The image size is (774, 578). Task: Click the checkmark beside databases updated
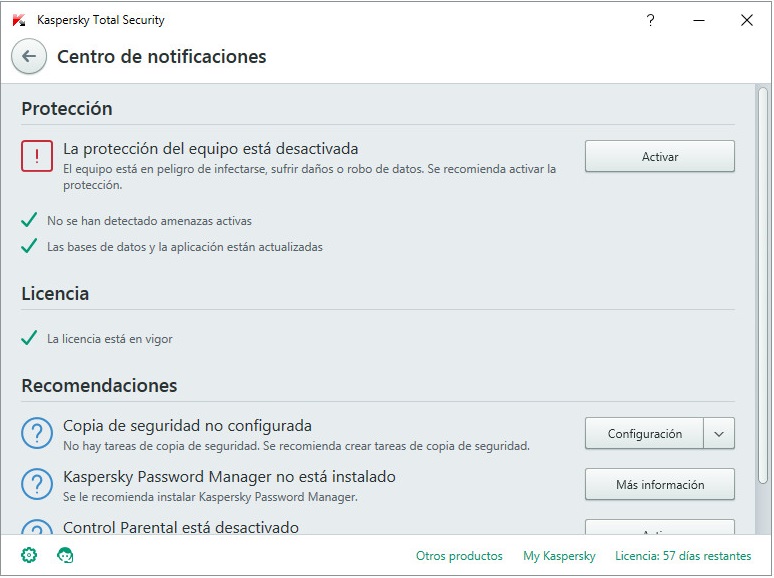pos(29,246)
